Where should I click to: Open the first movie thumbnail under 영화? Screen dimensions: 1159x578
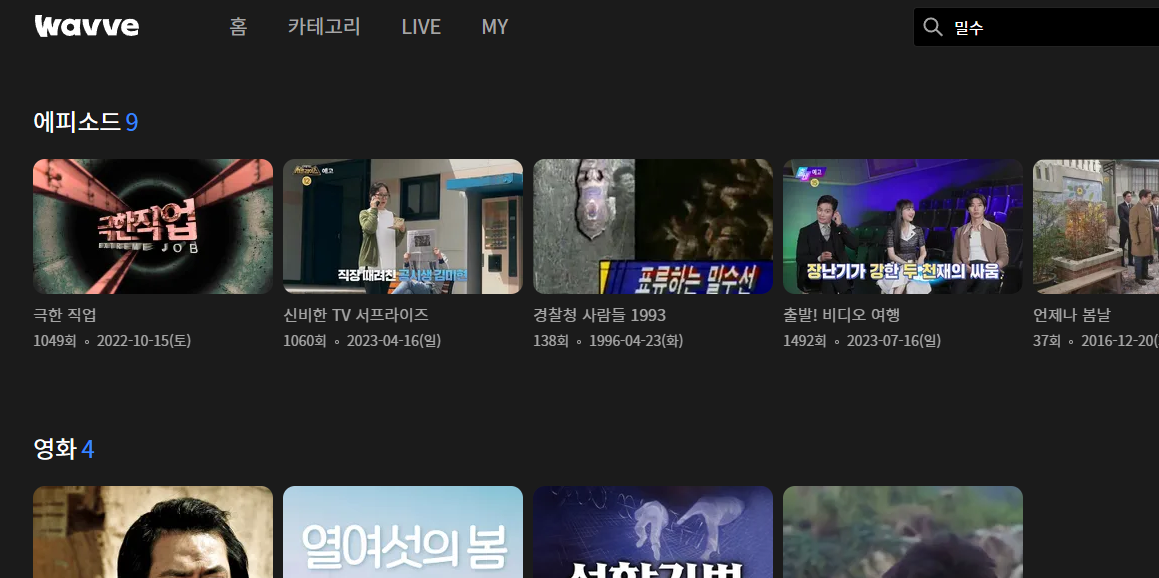(152, 532)
